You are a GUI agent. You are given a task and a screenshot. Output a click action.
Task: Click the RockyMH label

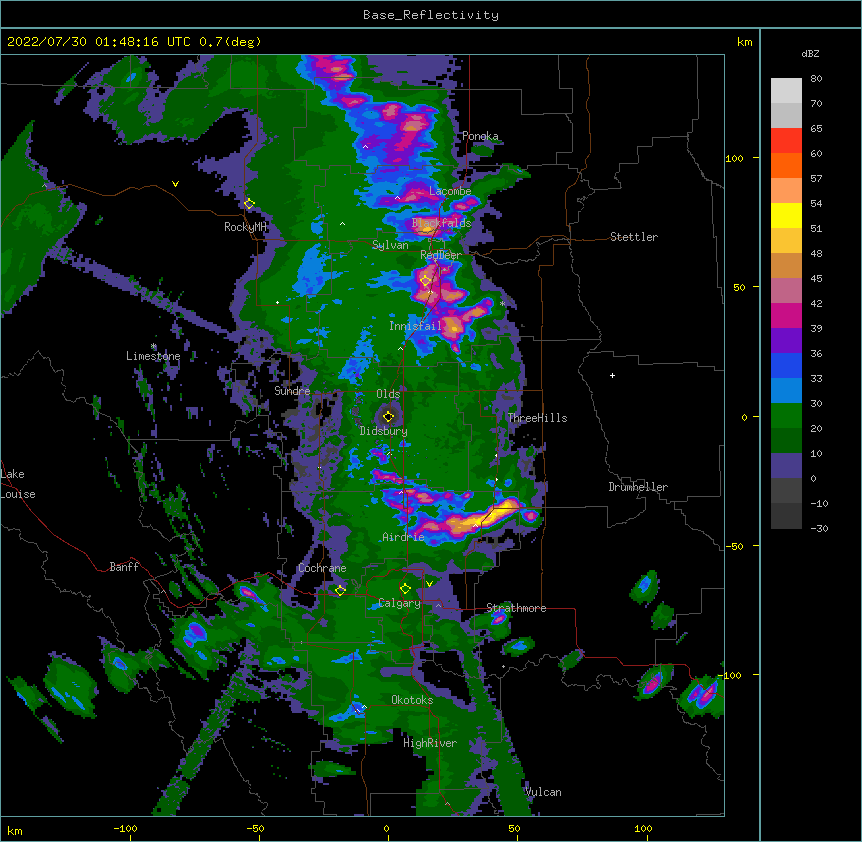click(245, 227)
